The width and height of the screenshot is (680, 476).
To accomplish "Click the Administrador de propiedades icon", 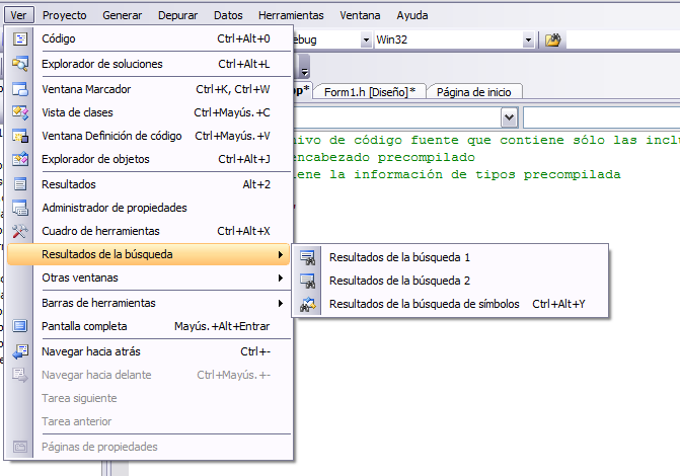I will click(20, 208).
